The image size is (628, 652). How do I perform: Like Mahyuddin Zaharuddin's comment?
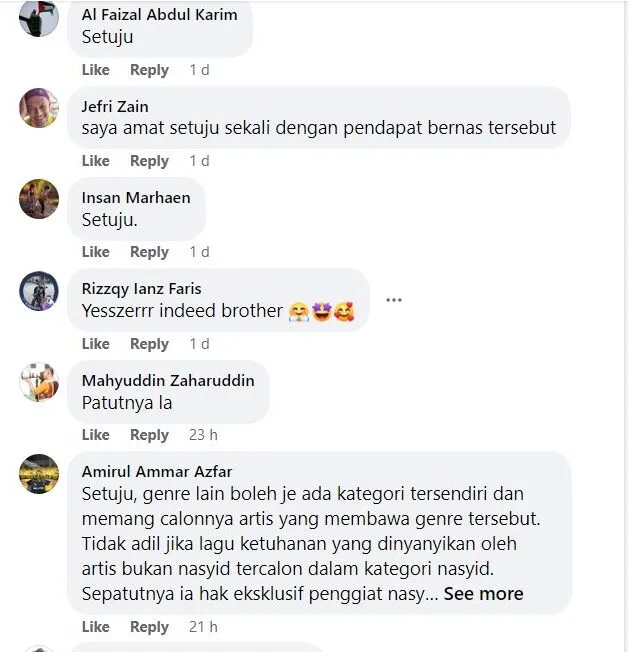(96, 435)
